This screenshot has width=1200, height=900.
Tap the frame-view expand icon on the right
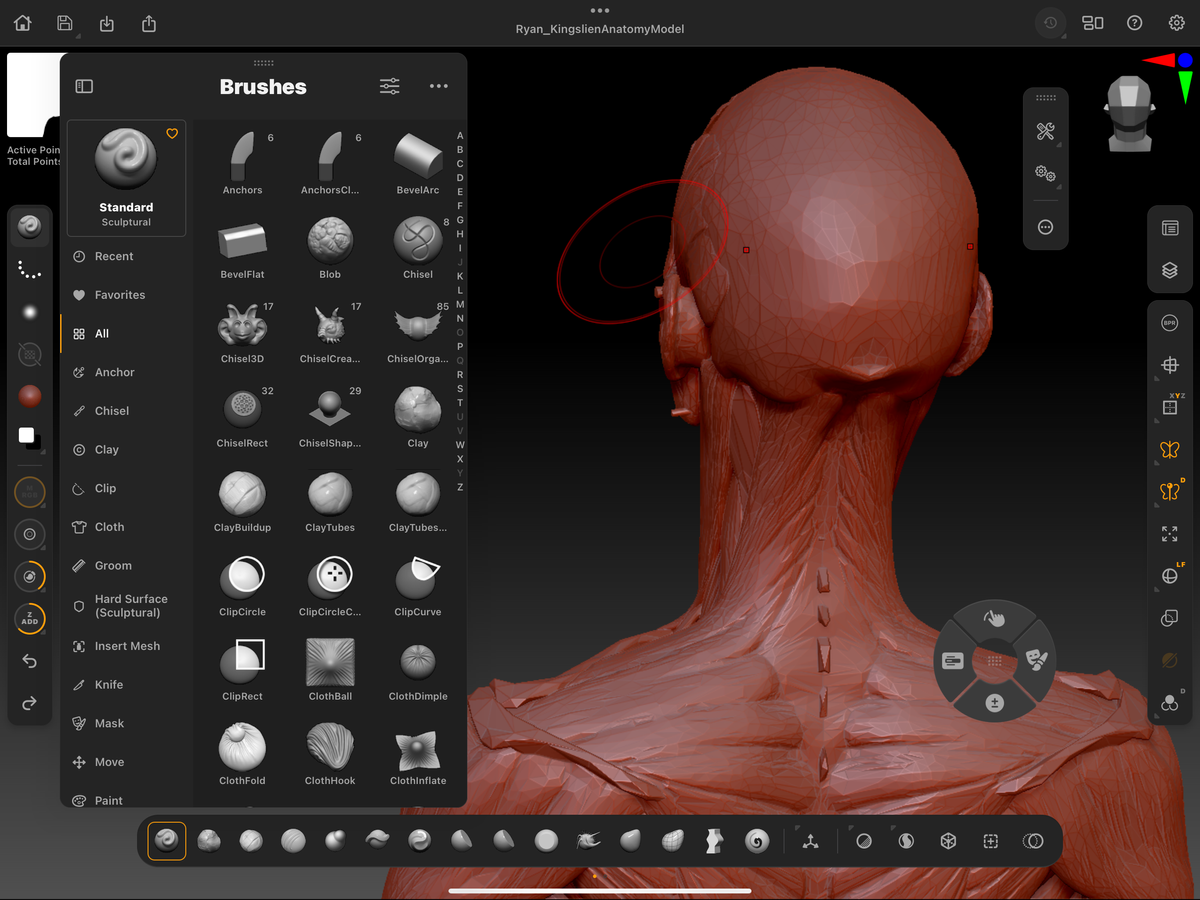click(1170, 533)
